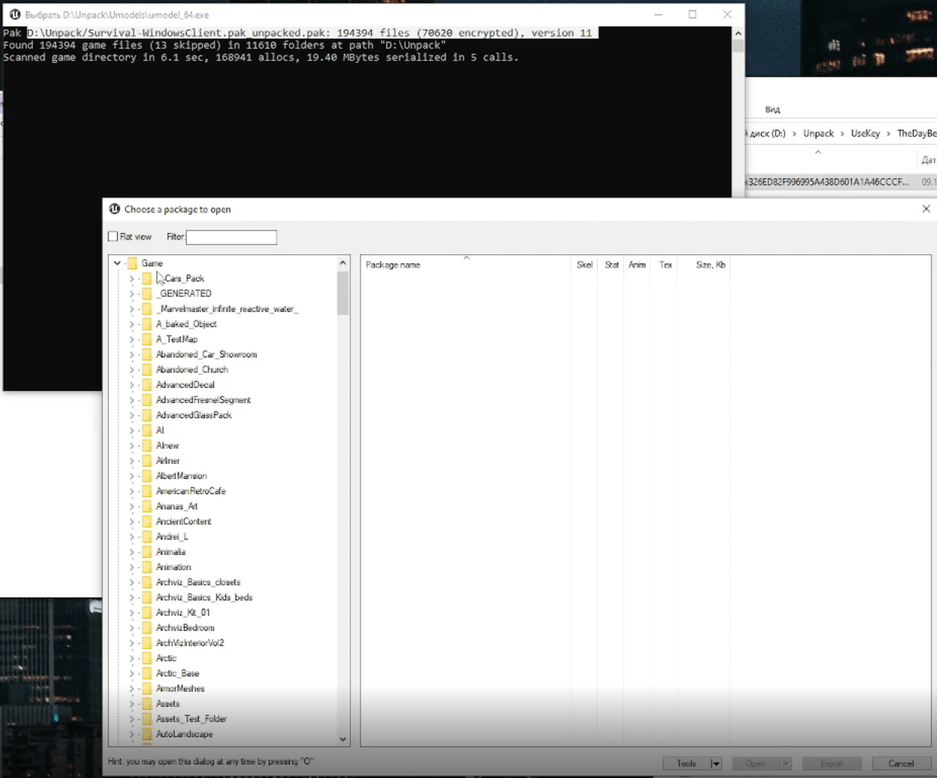Open the Tools button

(x=686, y=764)
